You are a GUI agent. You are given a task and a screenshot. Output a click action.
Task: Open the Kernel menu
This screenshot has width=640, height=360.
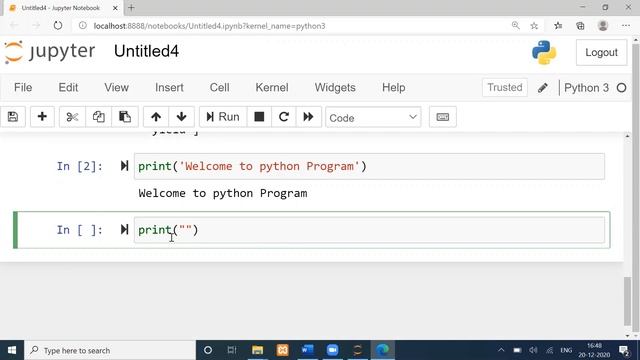click(x=272, y=87)
